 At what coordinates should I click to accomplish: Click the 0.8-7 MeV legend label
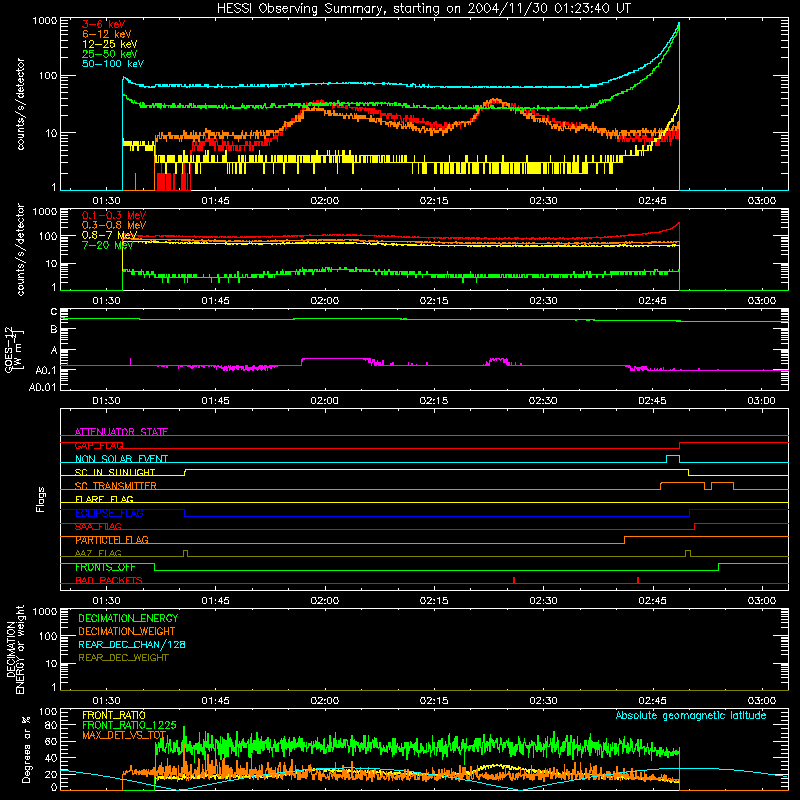click(x=109, y=235)
